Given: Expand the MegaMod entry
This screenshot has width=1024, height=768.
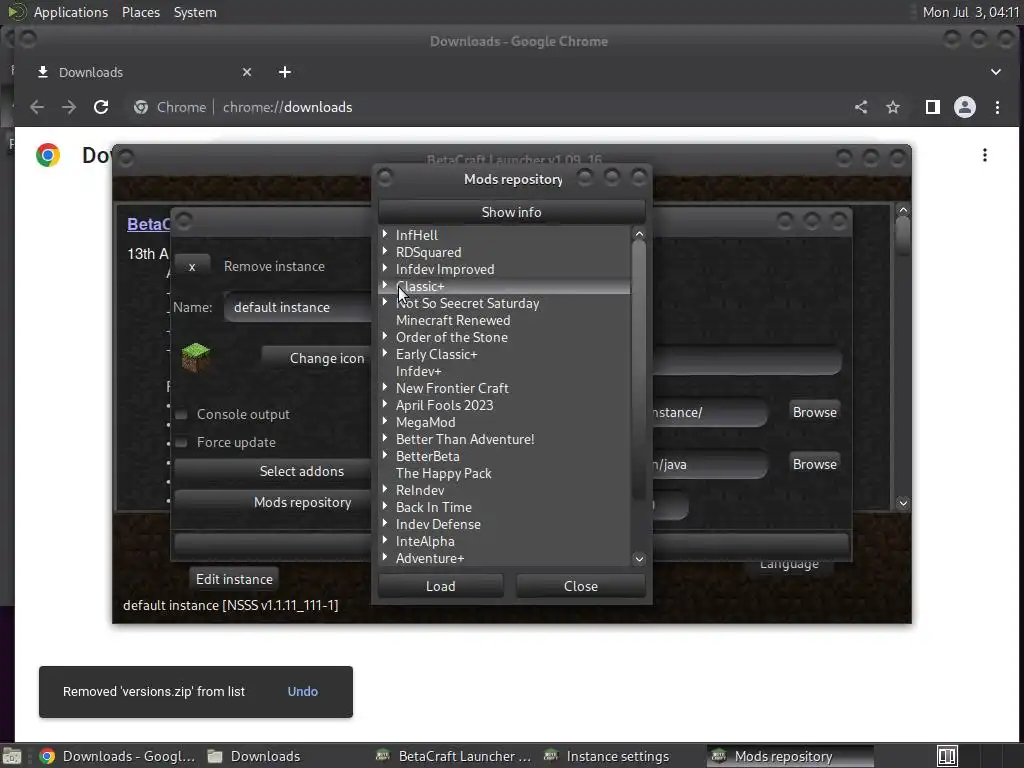Looking at the screenshot, I should [x=385, y=421].
